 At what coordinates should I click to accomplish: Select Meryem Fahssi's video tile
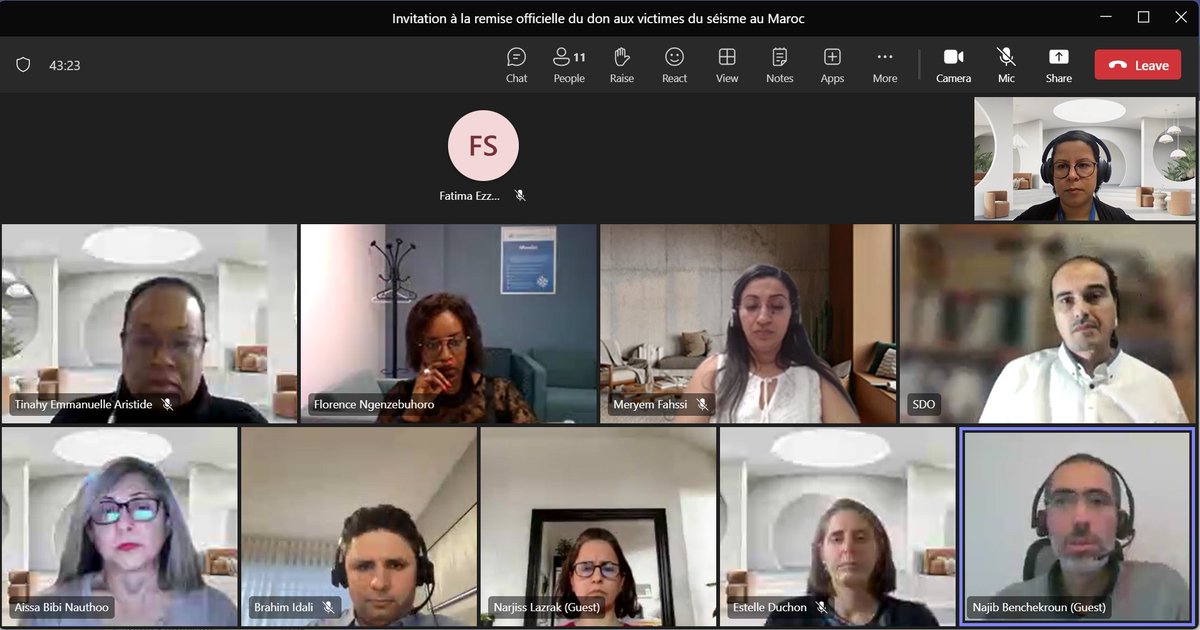747,324
